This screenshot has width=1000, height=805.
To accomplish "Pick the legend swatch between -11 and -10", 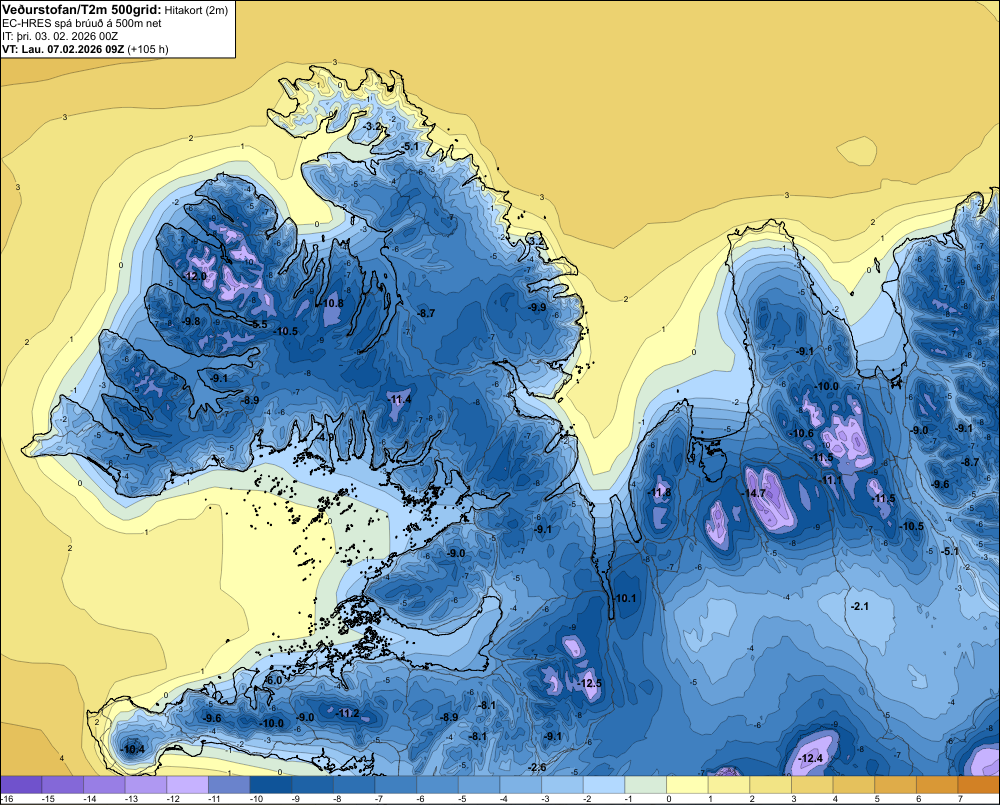I will tap(229, 785).
